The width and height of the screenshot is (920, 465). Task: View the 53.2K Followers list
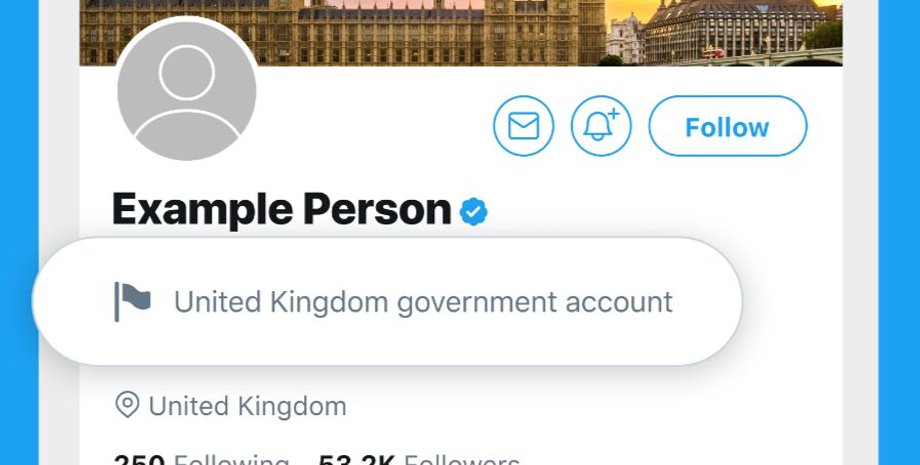pos(420,459)
